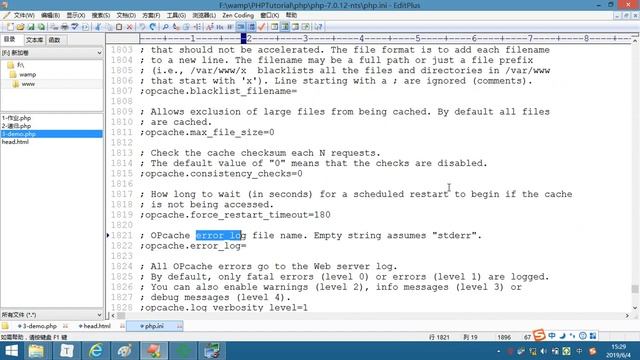Open the Search menu
The height and width of the screenshot is (360, 640).
[100, 15]
